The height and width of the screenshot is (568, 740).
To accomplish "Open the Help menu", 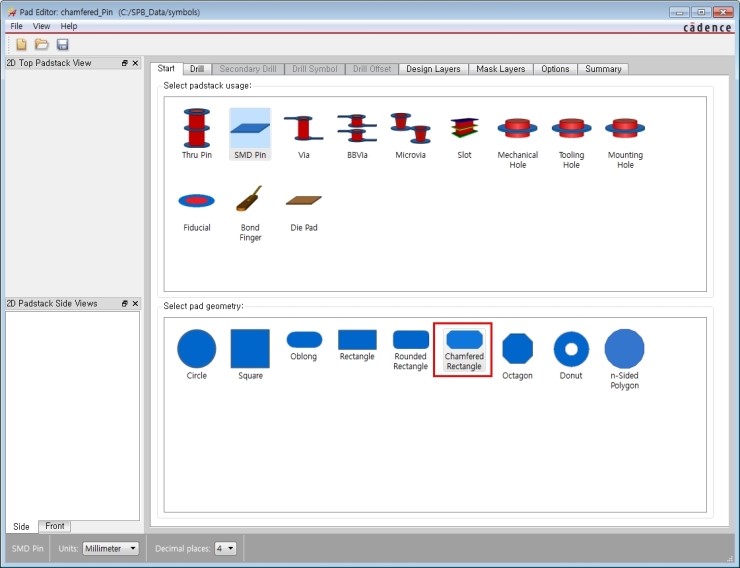I will click(68, 26).
